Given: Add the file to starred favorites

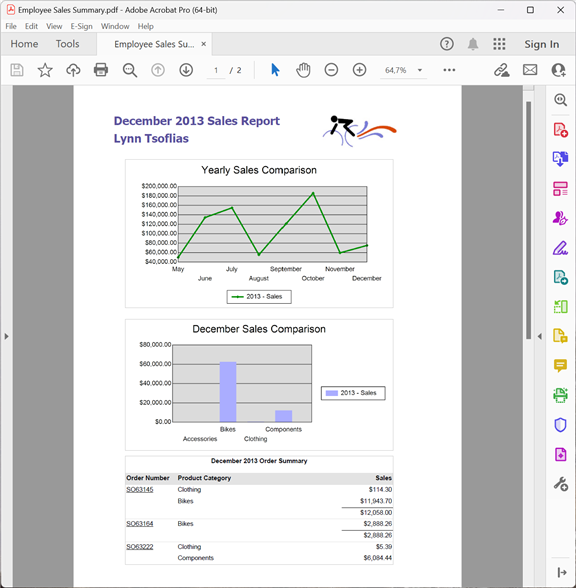Looking at the screenshot, I should click(x=45, y=70).
